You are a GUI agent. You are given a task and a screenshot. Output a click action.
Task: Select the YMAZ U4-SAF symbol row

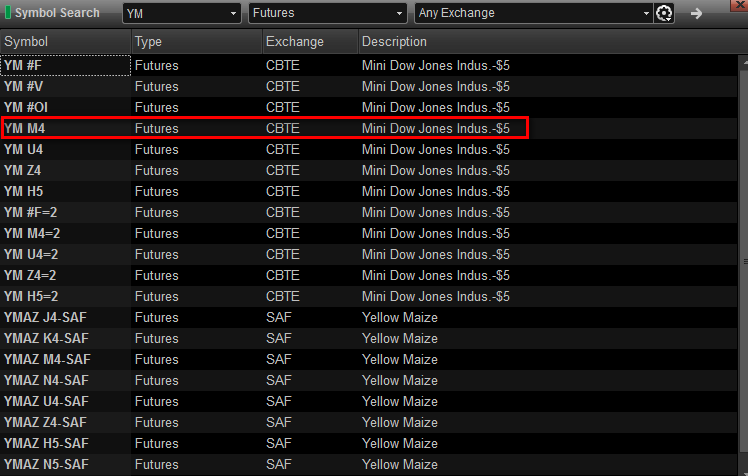click(368, 401)
